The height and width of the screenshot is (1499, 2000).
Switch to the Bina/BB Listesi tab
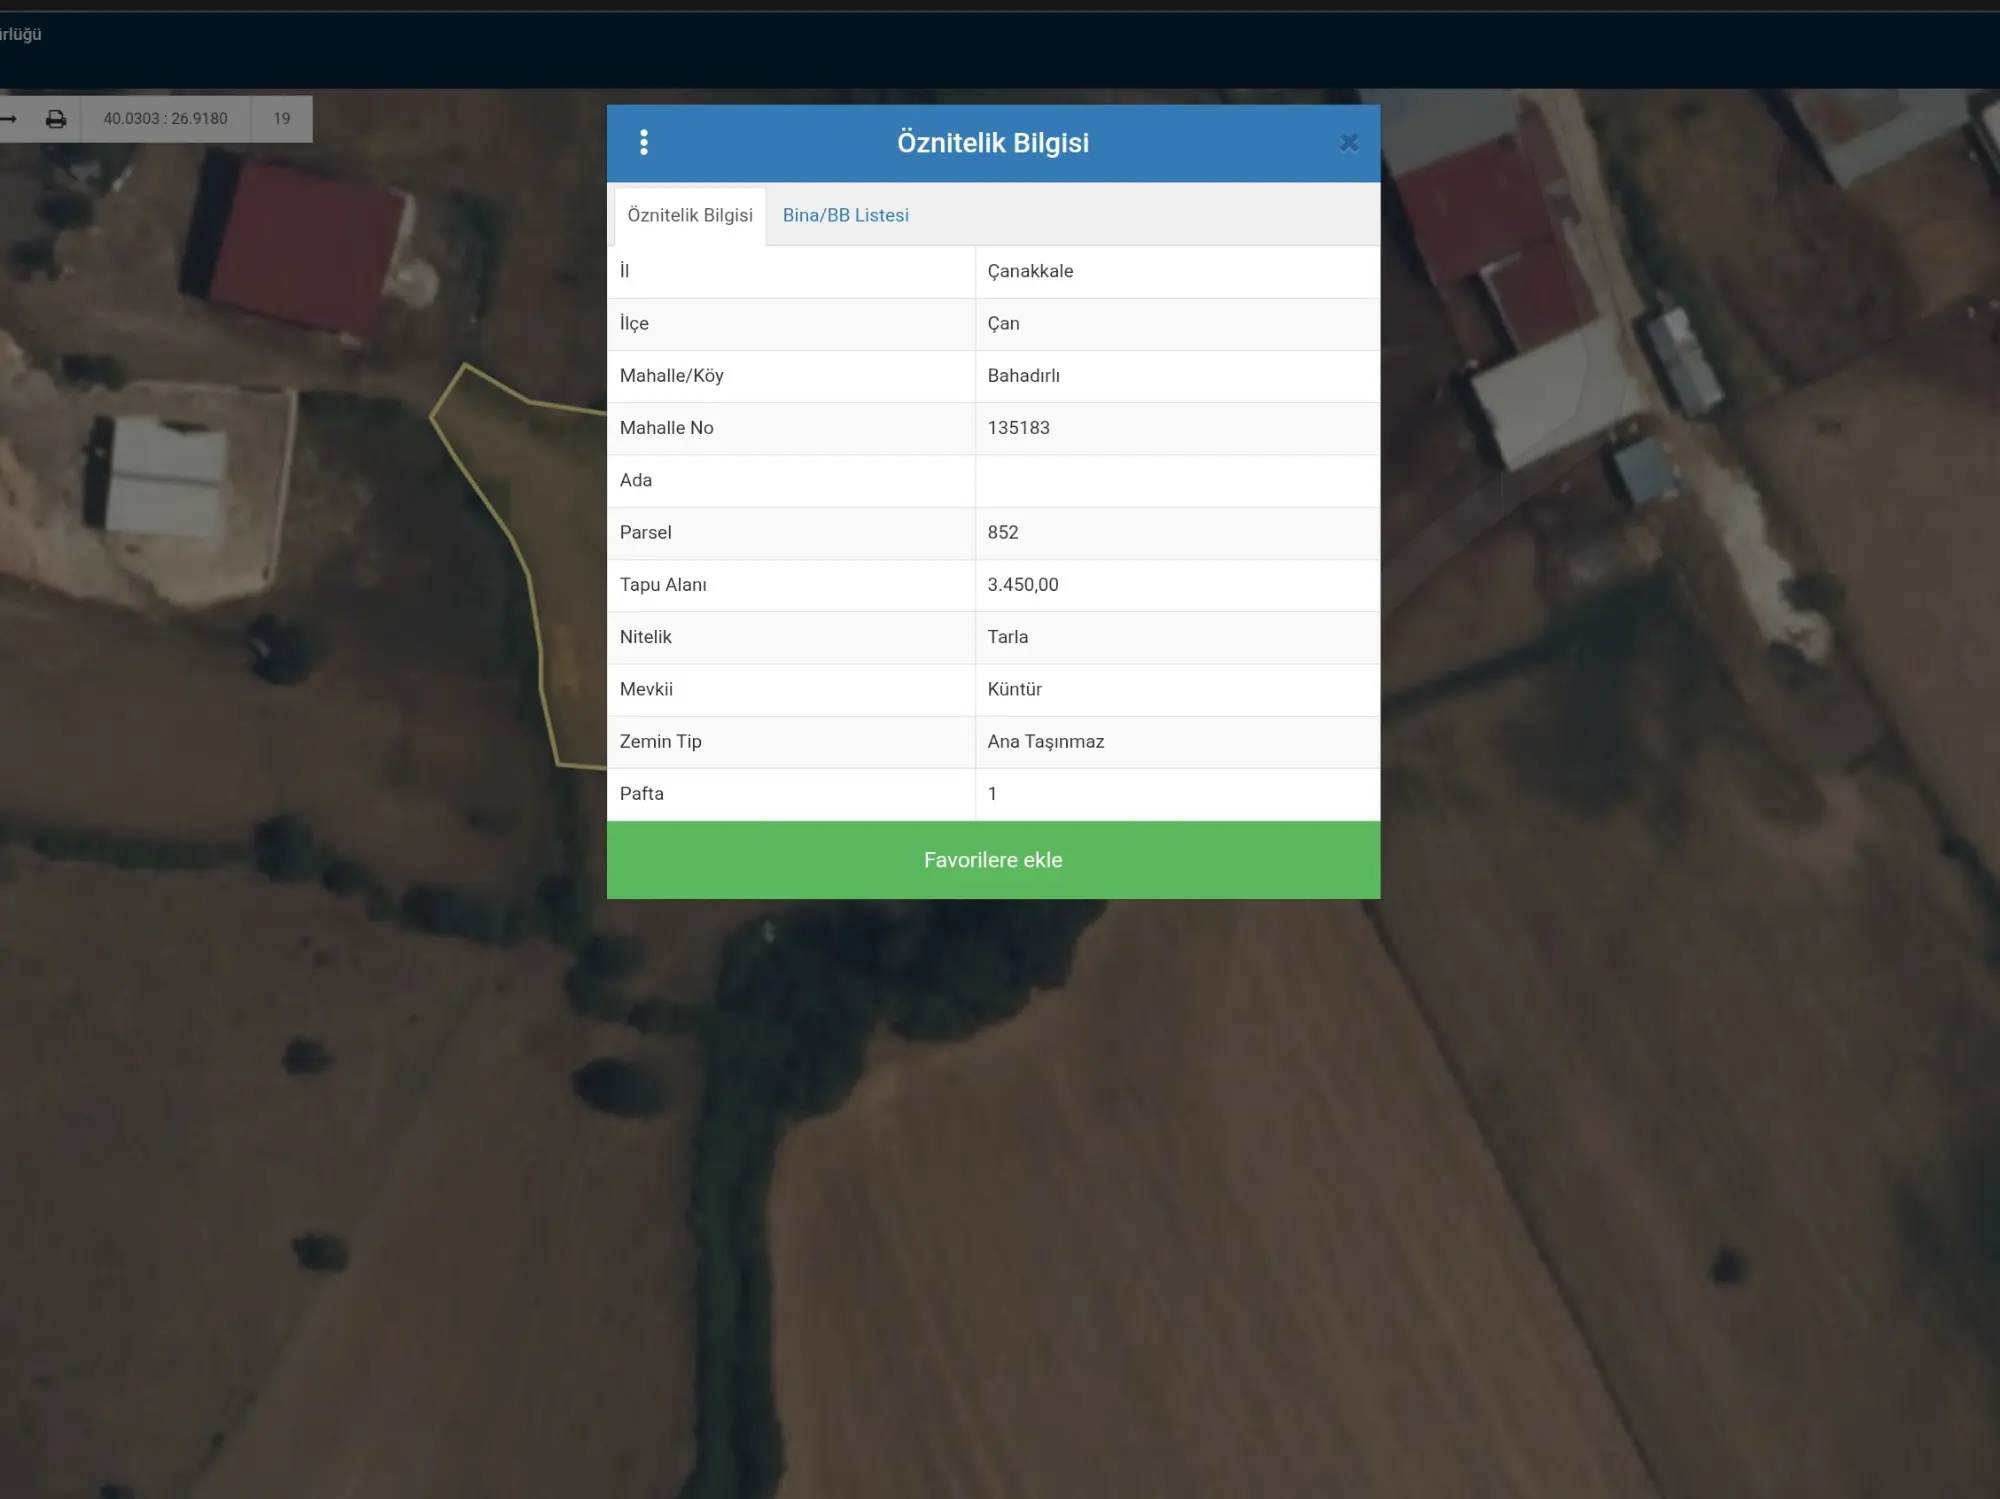(x=846, y=215)
